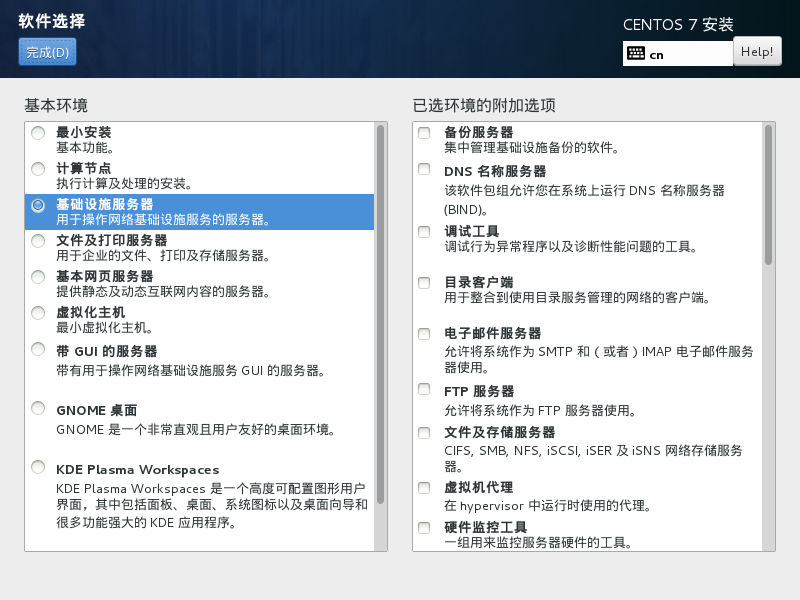
Task: Select 带 GUI 的服务器 radio button
Action: click(x=38, y=349)
